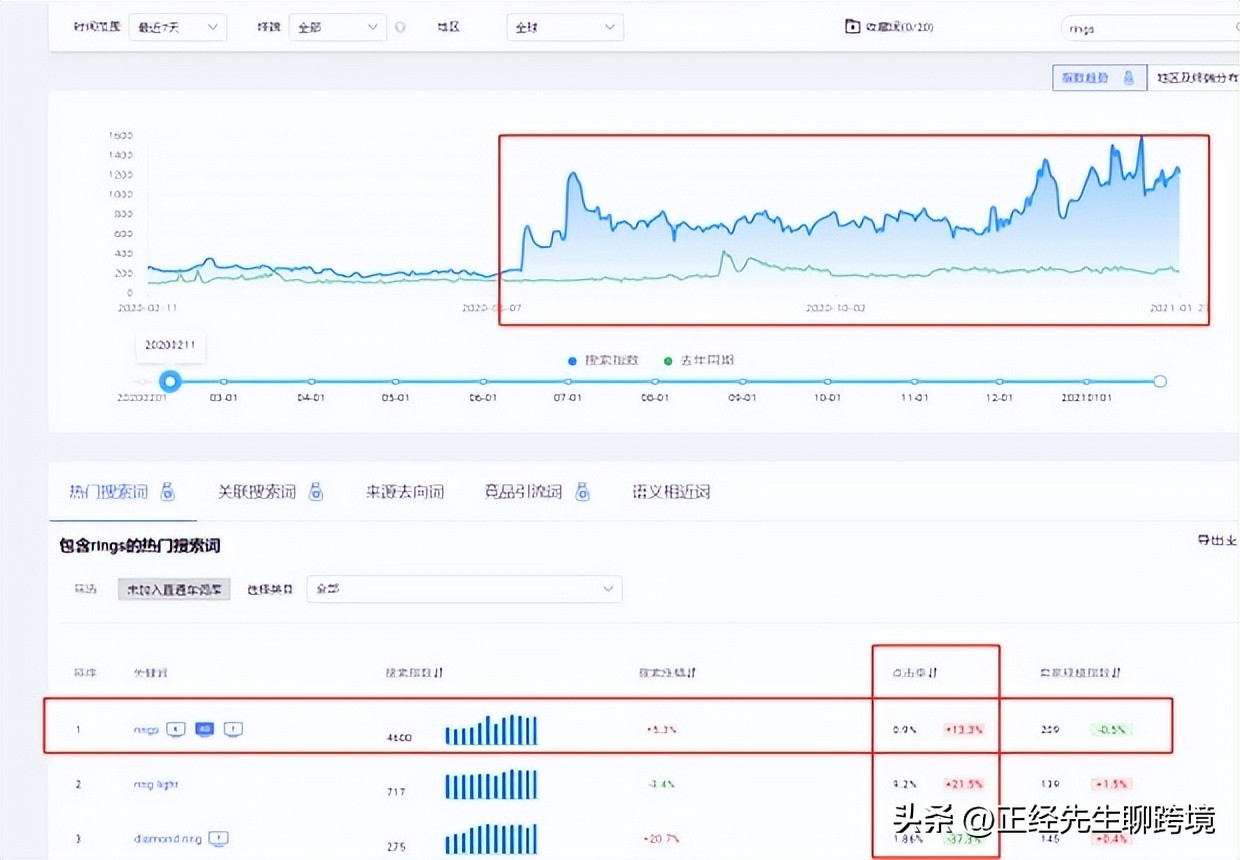This screenshot has width=1240, height=860.
Task: Click the +20.7% growth value for diamond ring
Action: click(x=660, y=838)
